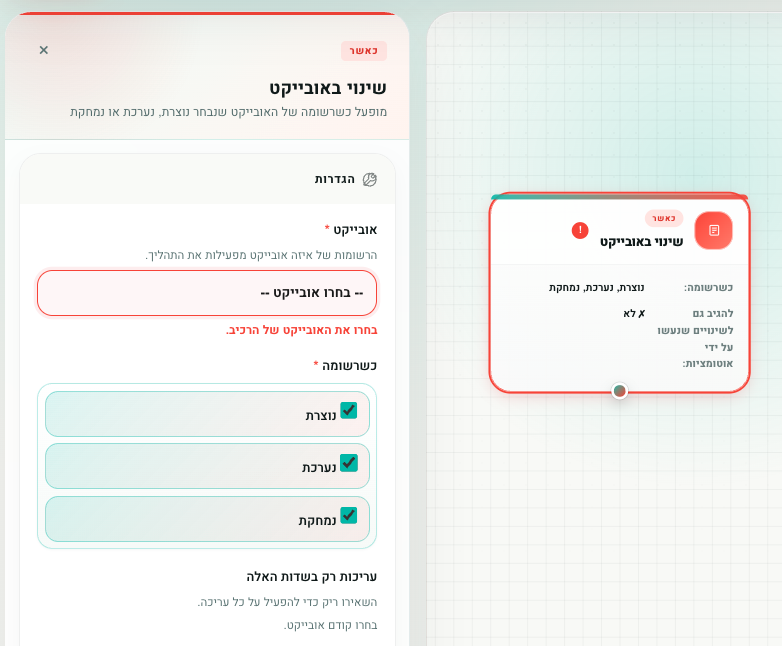Viewport: 782px width, 646px height.
Task: Select the שינוי באובייקט node title on canvas
Action: point(641,242)
